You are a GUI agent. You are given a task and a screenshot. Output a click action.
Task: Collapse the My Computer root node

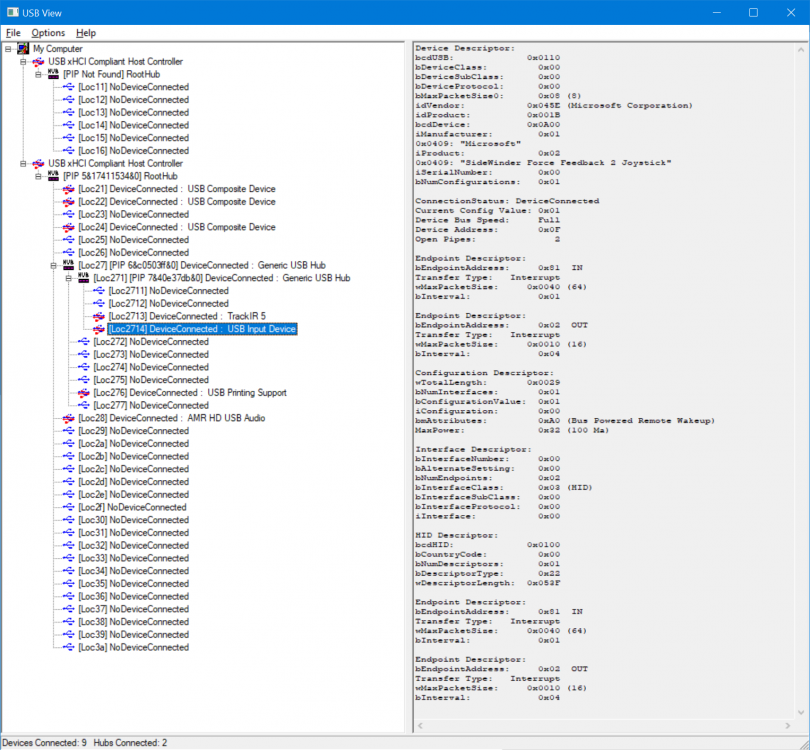point(8,48)
